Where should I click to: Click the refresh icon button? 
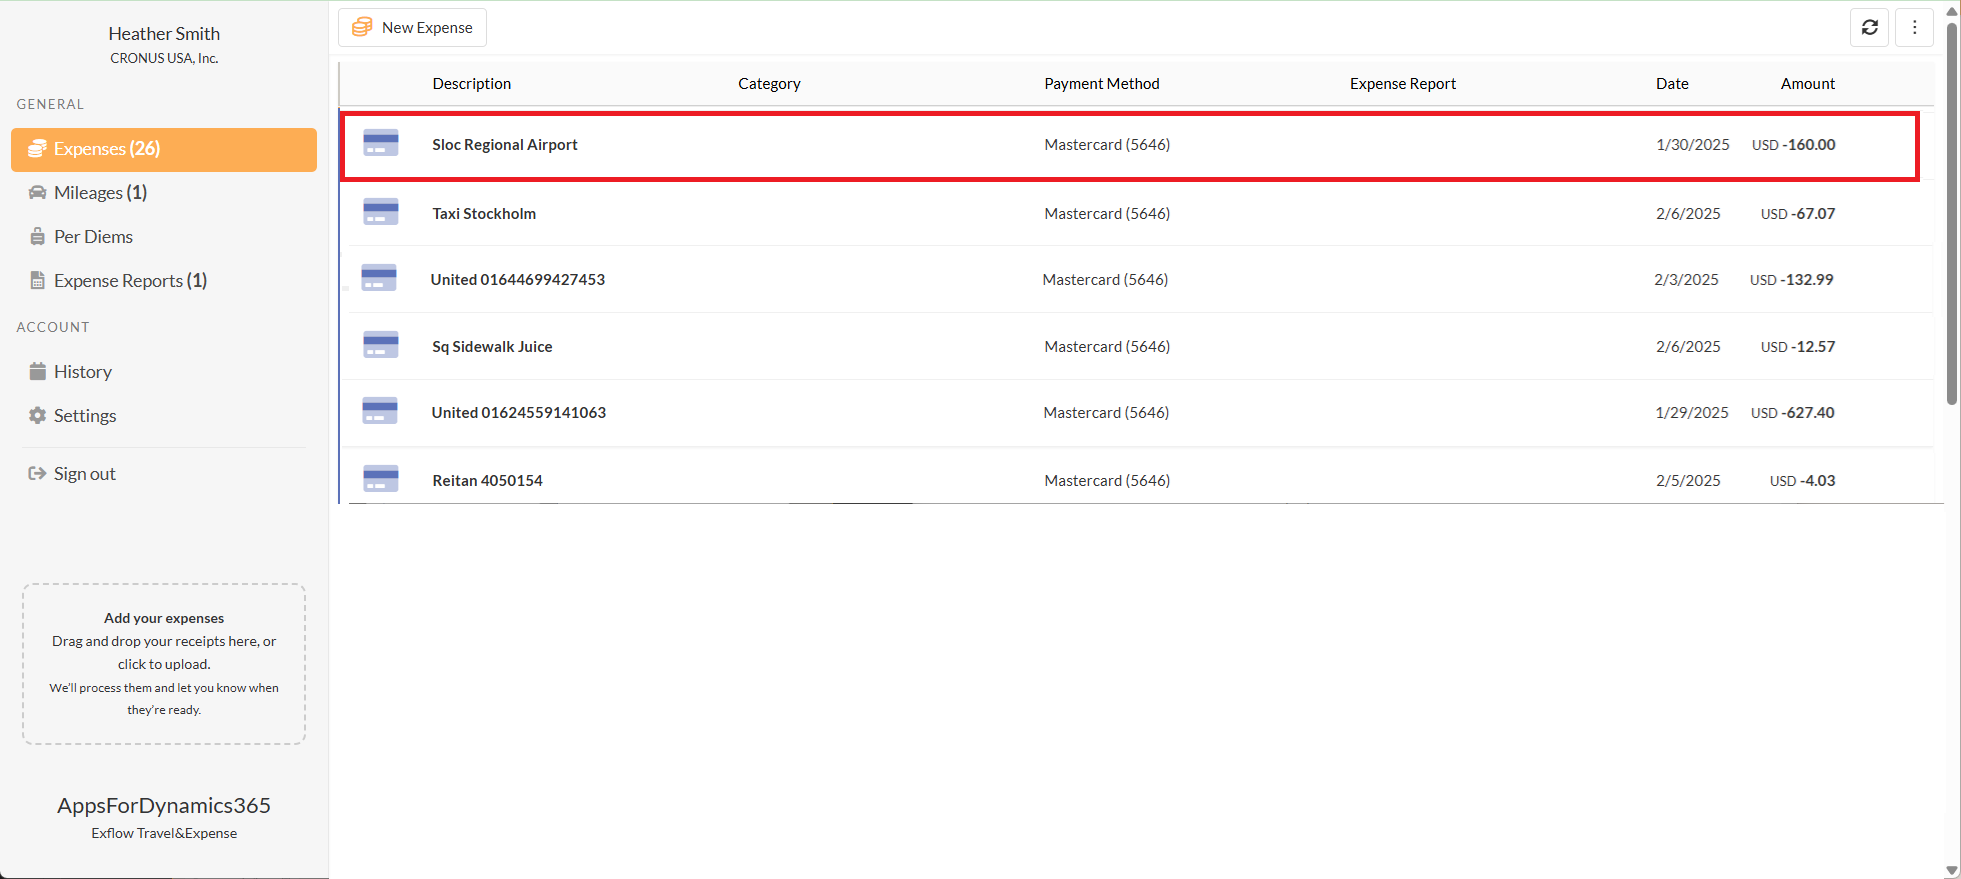pyautogui.click(x=1869, y=28)
